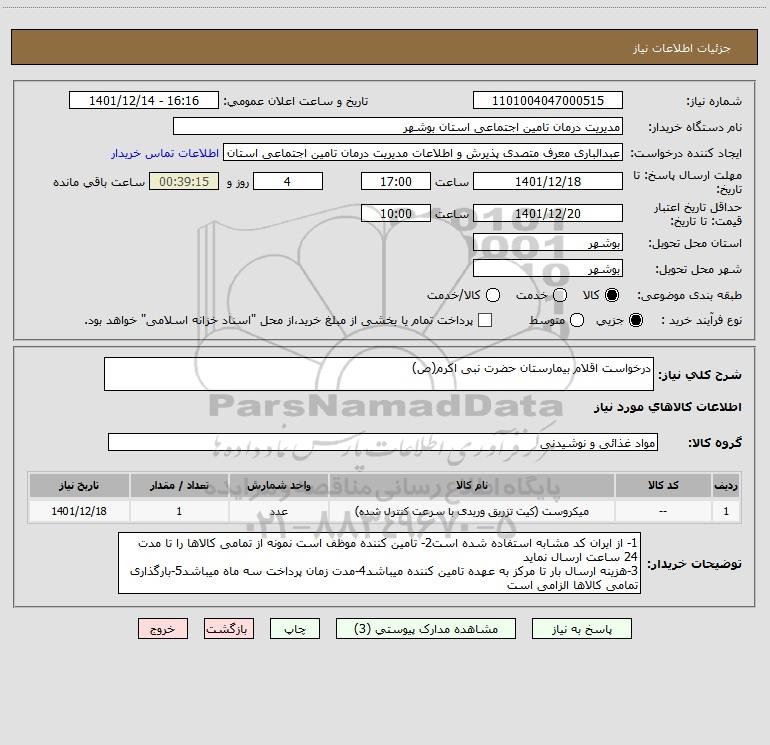Click the عدد unit cell

point(278,511)
